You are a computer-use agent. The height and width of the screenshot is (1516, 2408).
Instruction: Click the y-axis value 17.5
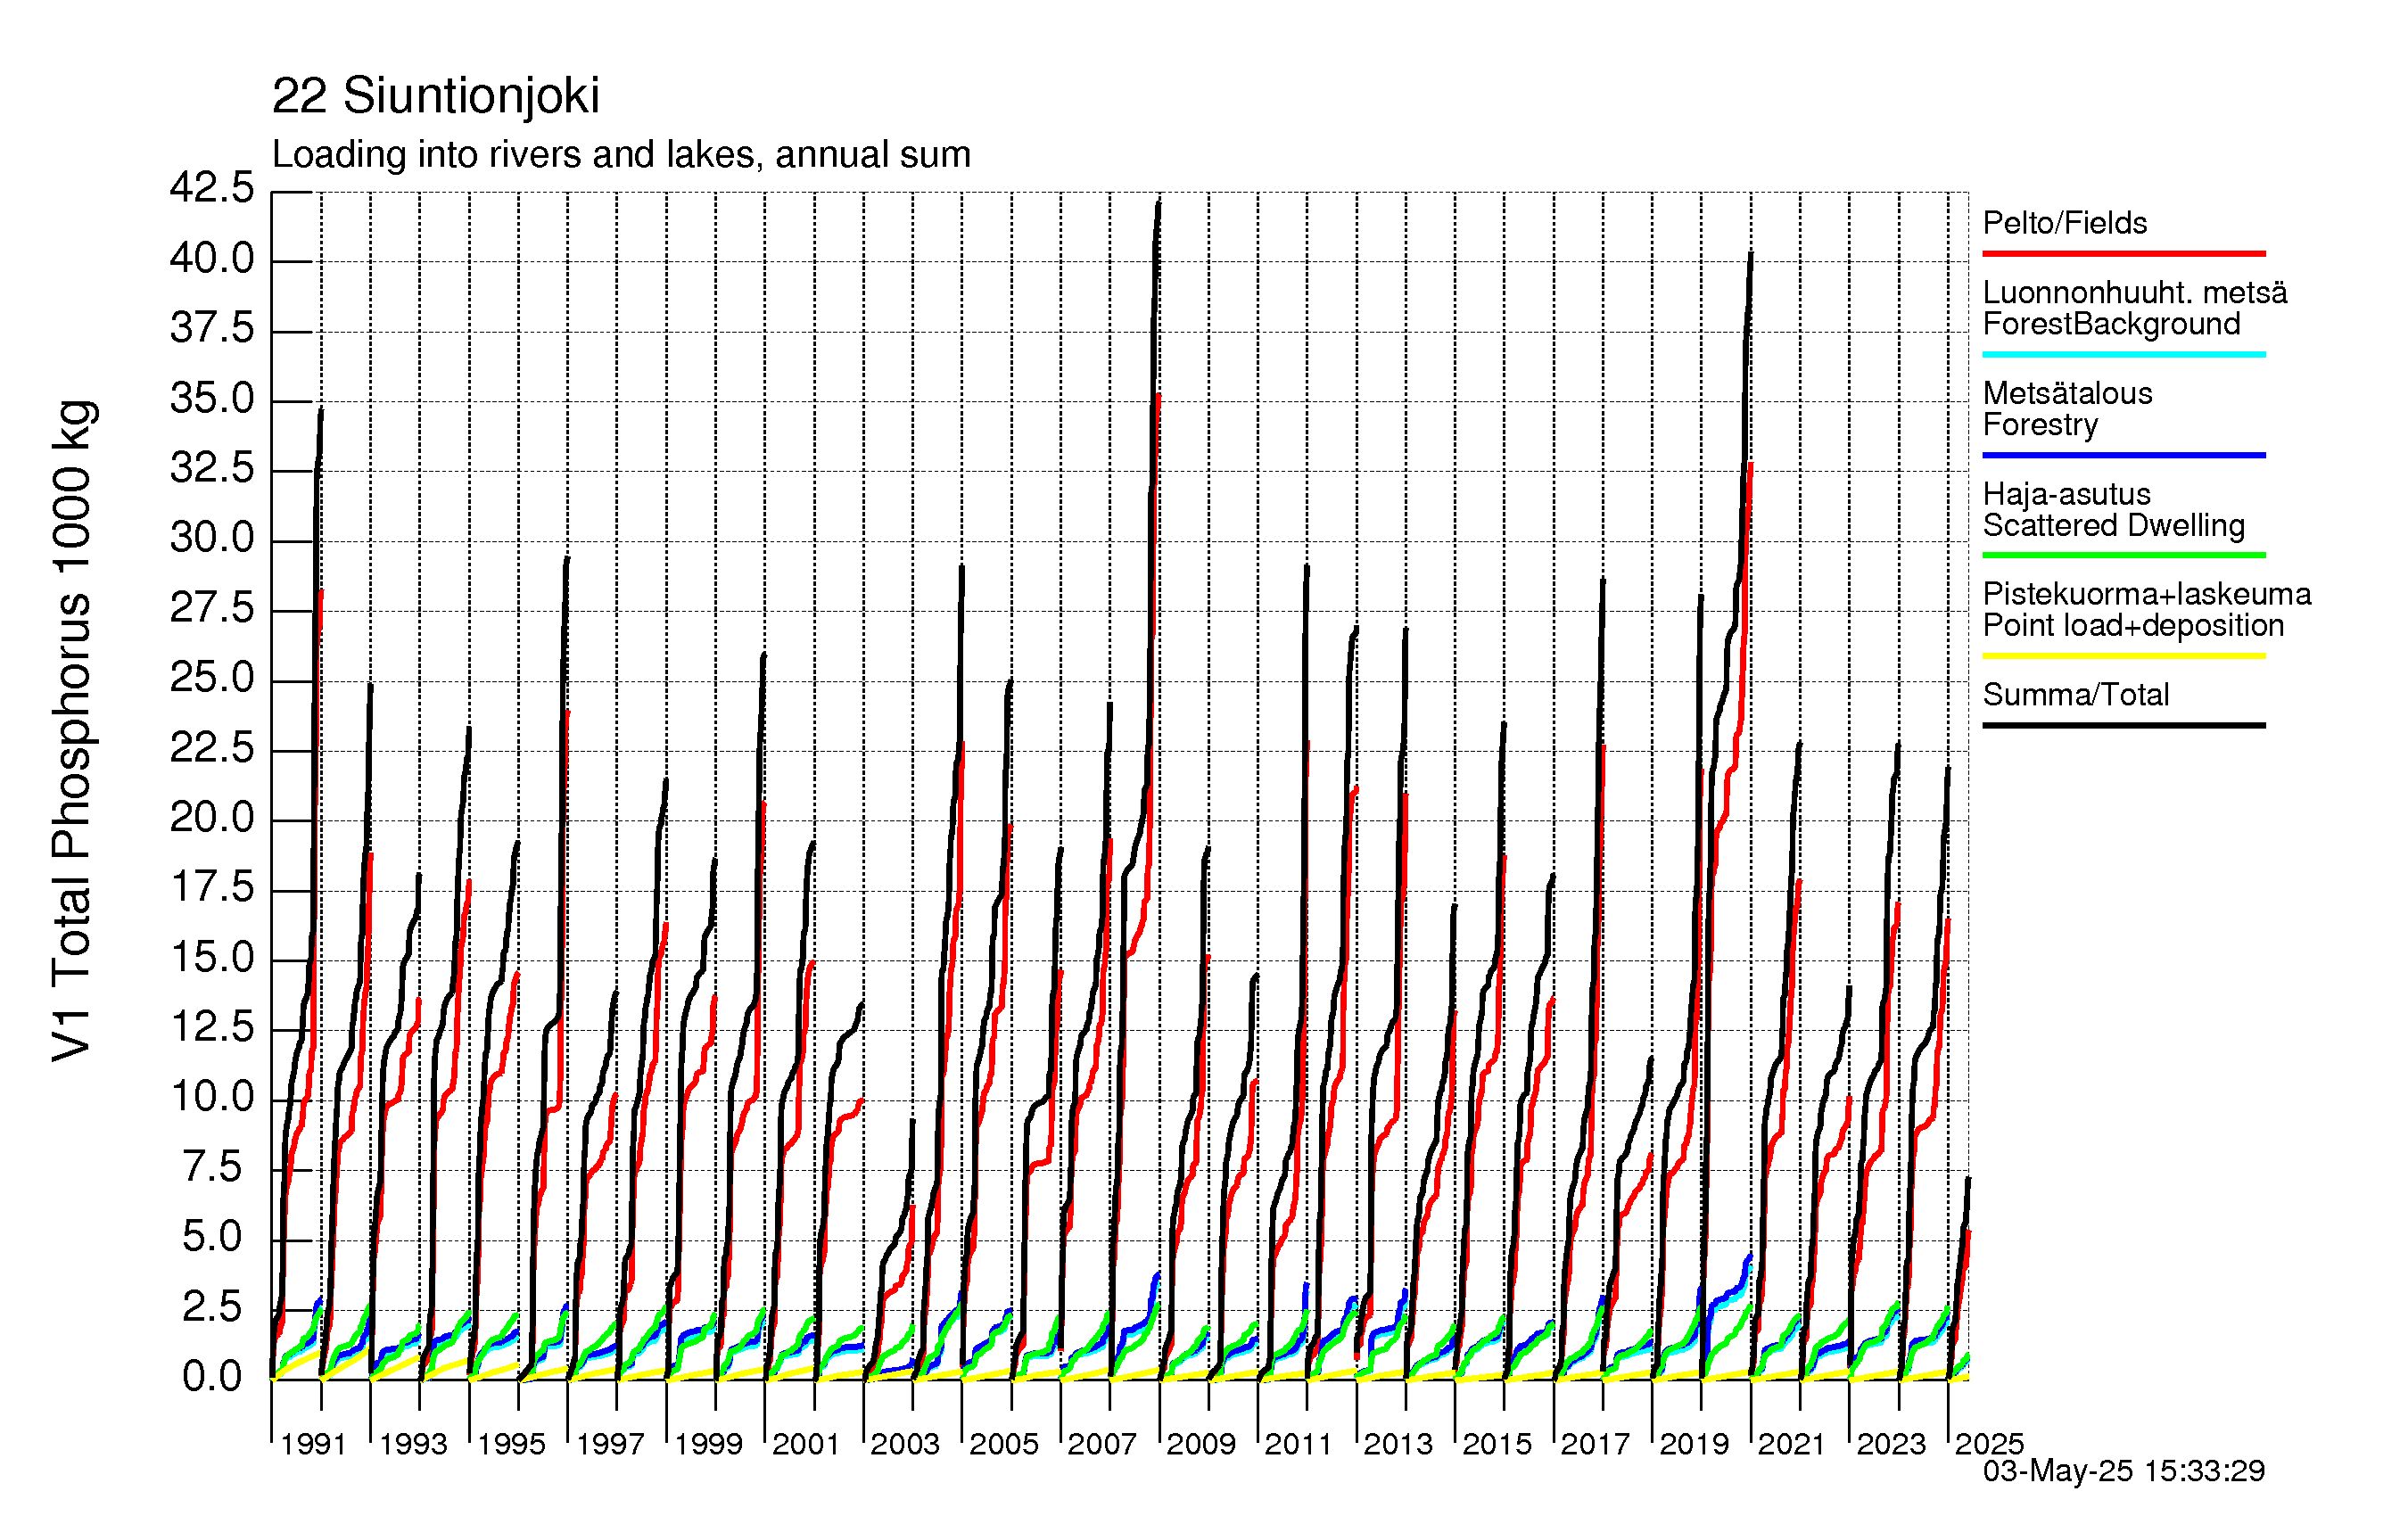(212, 888)
